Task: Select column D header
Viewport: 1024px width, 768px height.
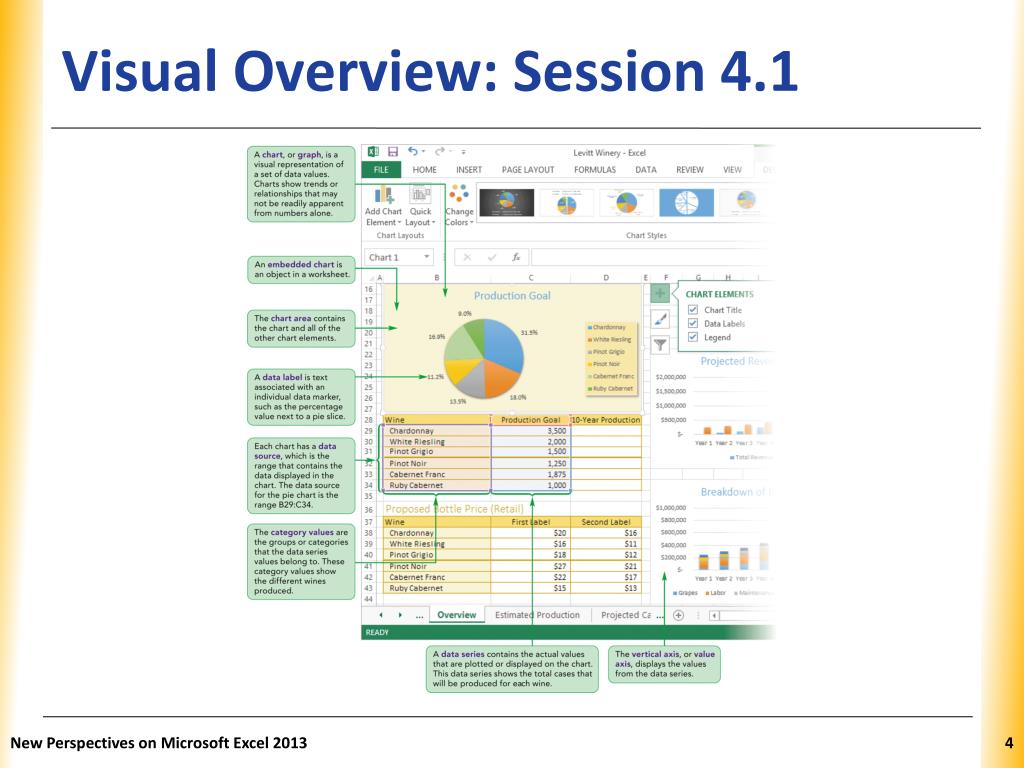Action: click(x=606, y=278)
